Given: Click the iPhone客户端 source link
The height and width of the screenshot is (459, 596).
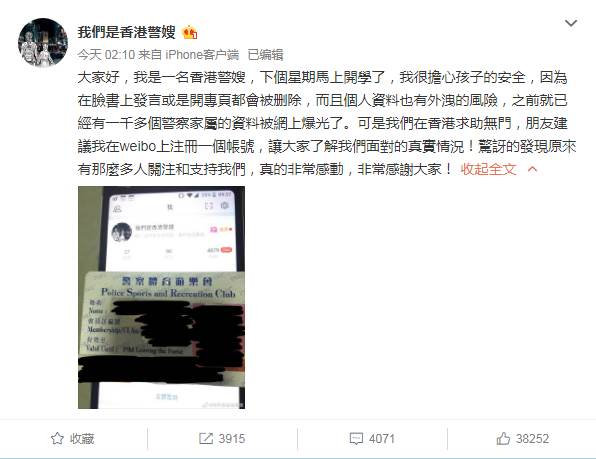Looking at the screenshot, I should pos(202,55).
